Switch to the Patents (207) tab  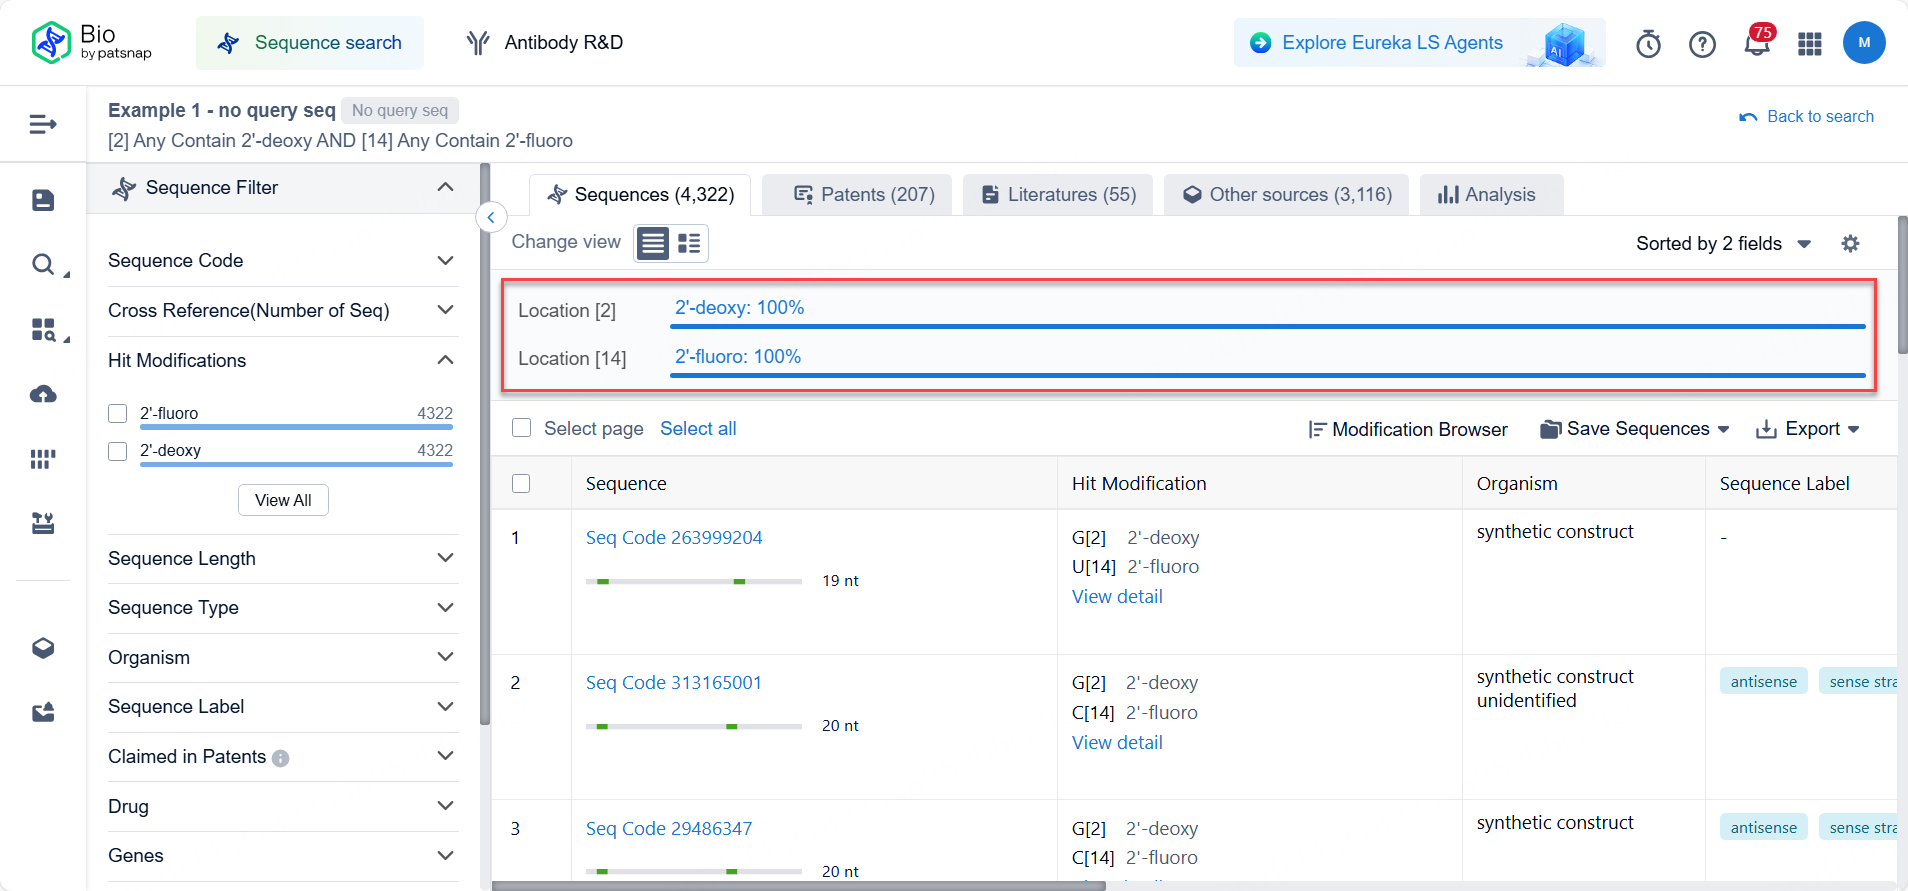[x=864, y=195]
